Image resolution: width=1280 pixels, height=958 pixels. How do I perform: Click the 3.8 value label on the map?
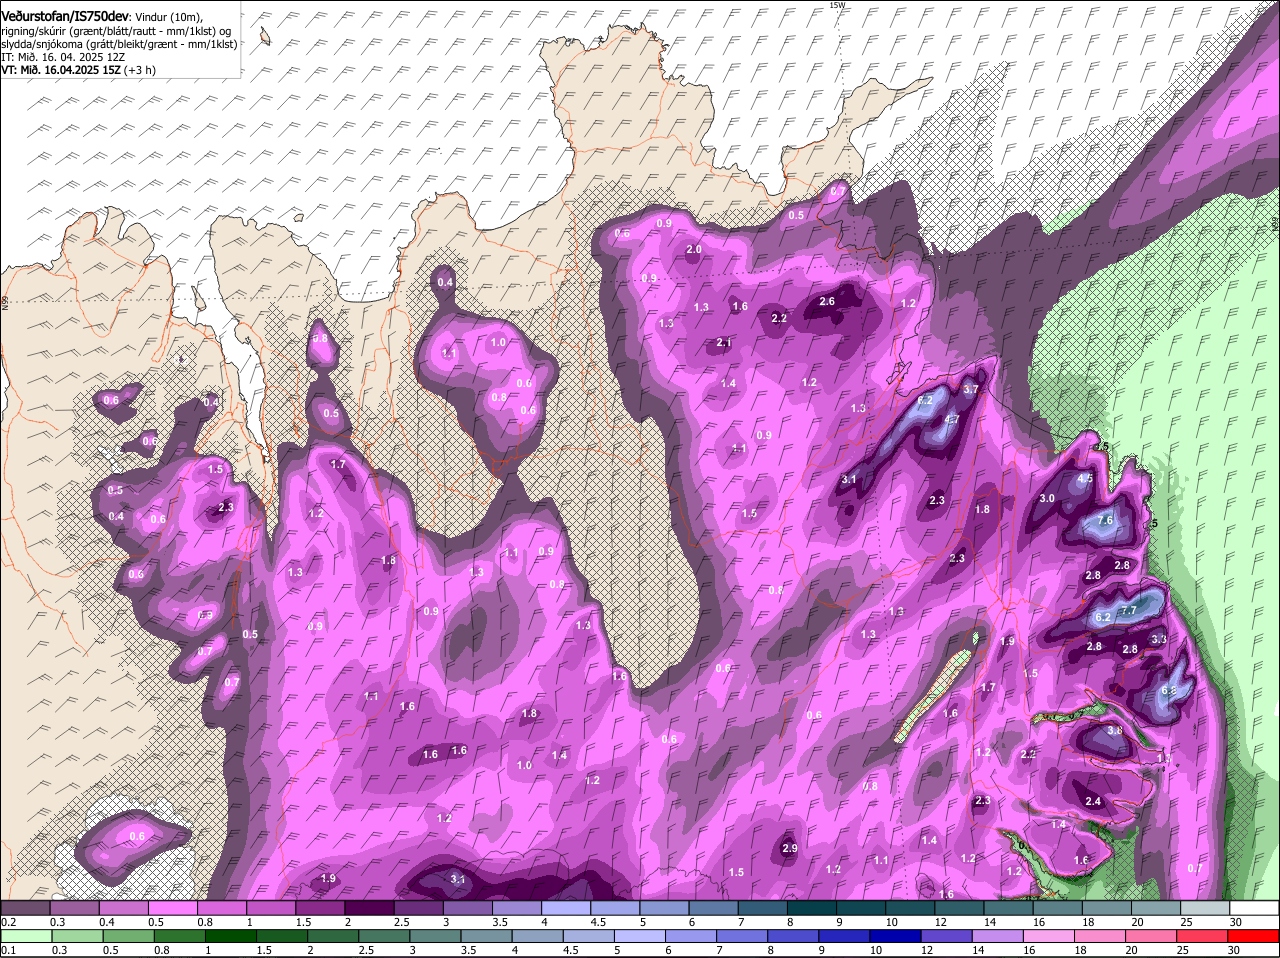click(1115, 731)
